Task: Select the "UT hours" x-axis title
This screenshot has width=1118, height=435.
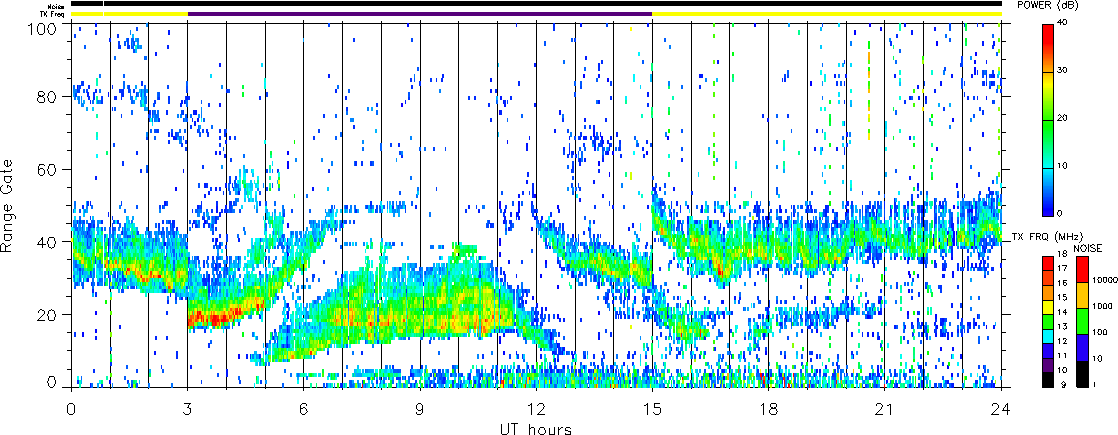Action: click(535, 428)
